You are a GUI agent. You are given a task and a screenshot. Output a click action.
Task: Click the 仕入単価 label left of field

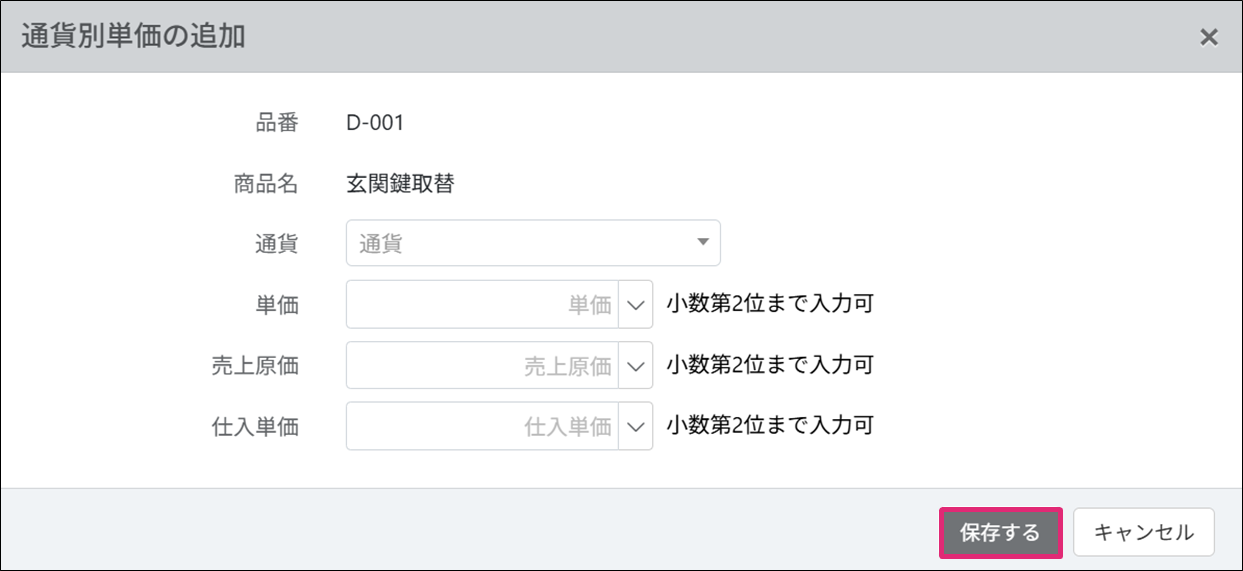point(254,427)
